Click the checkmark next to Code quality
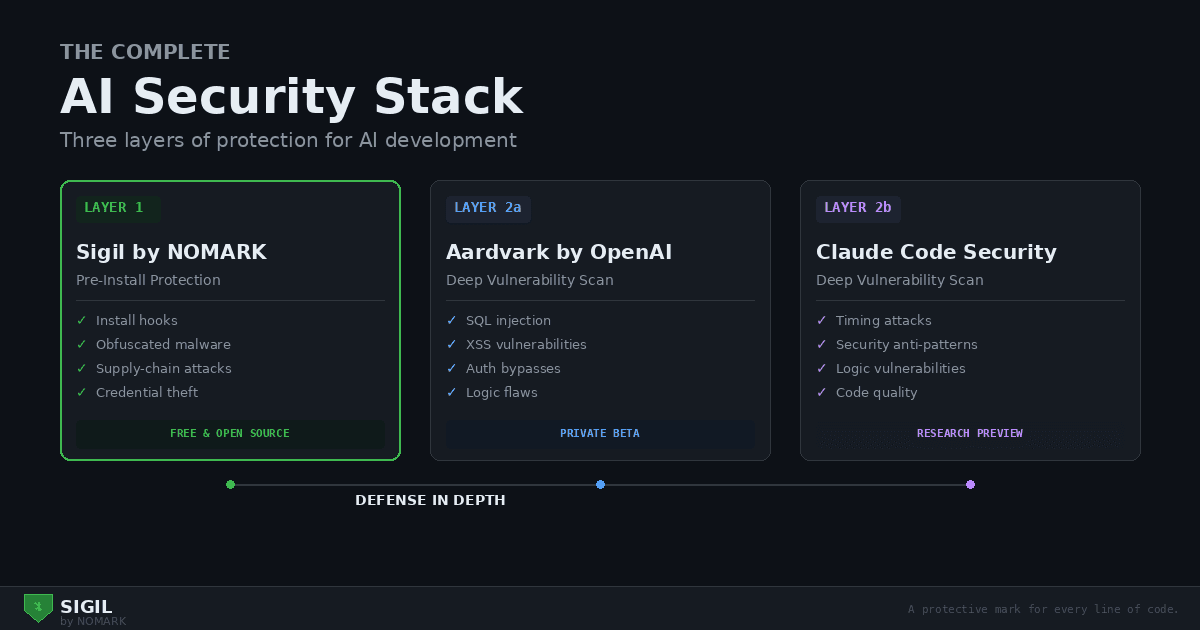 click(821, 392)
